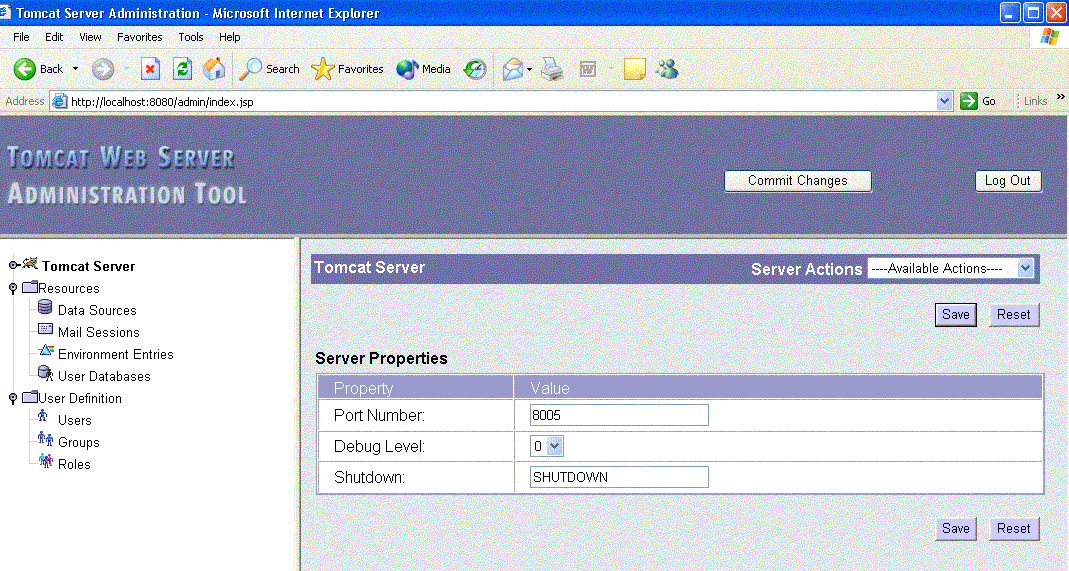Open the Available Actions dropdown

(x=1024, y=268)
